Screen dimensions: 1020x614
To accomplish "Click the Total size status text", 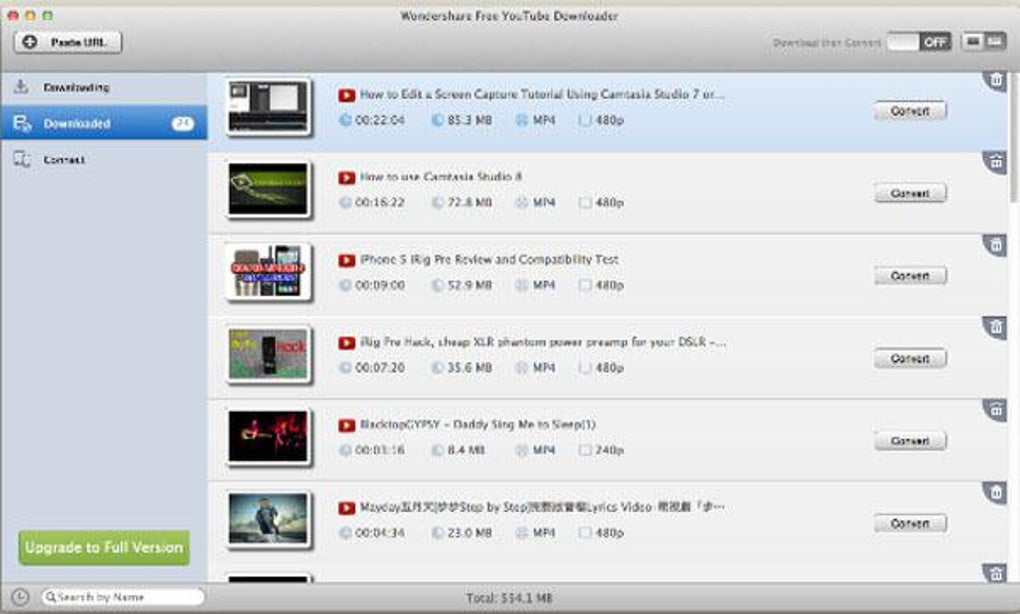I will tap(509, 598).
